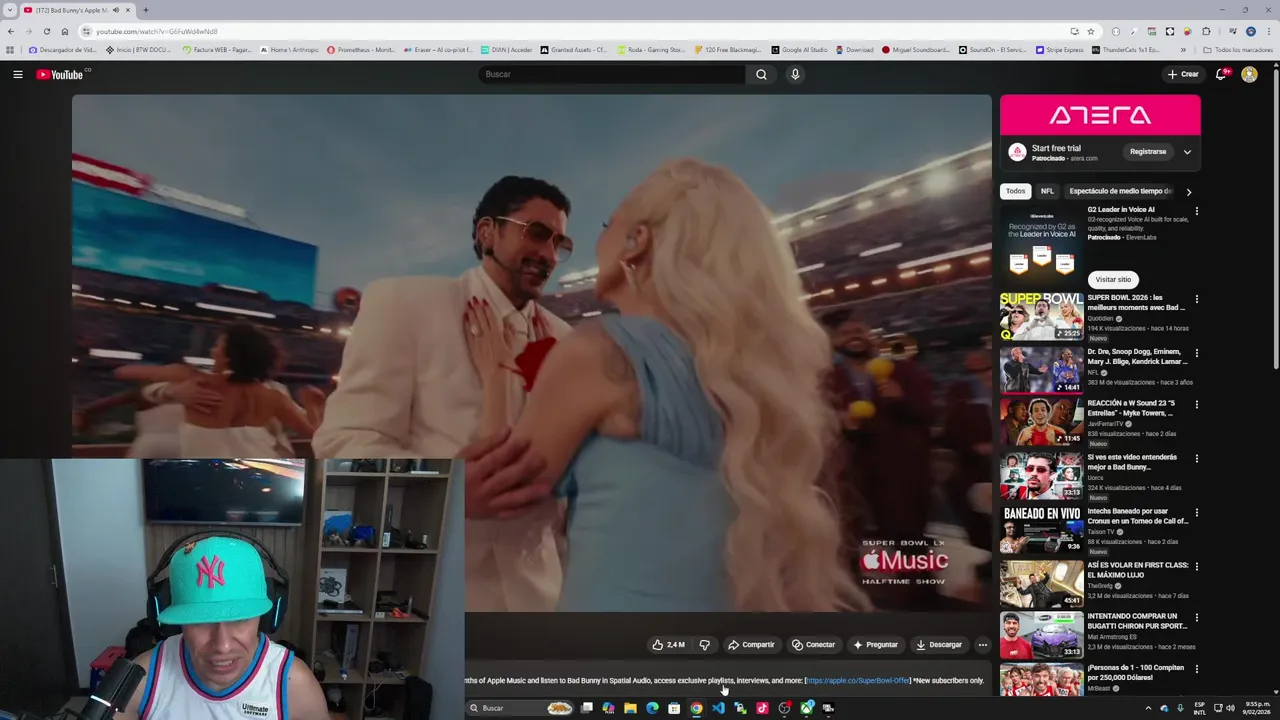This screenshot has width=1280, height=720.
Task: Mute the tab using its speaker icon
Action: coord(116,10)
